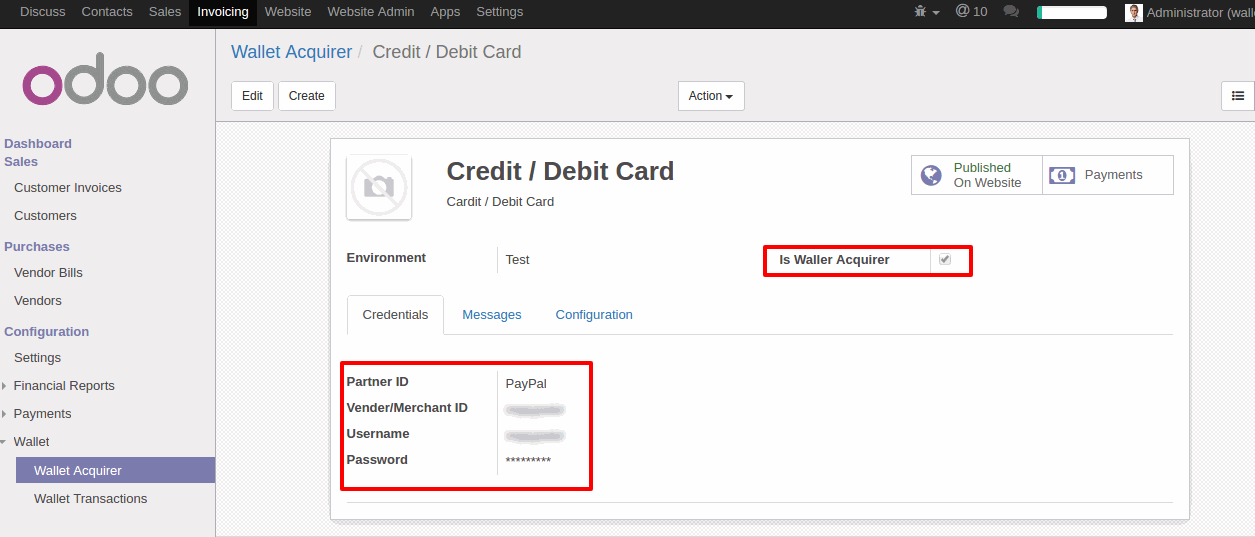
Task: Open the Action dropdown
Action: [x=711, y=96]
